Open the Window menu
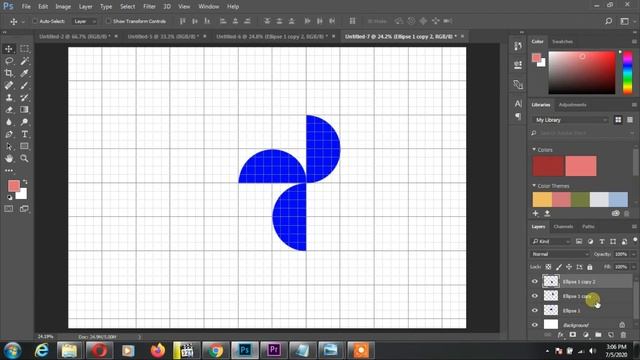The height and width of the screenshot is (360, 640). click(x=209, y=7)
